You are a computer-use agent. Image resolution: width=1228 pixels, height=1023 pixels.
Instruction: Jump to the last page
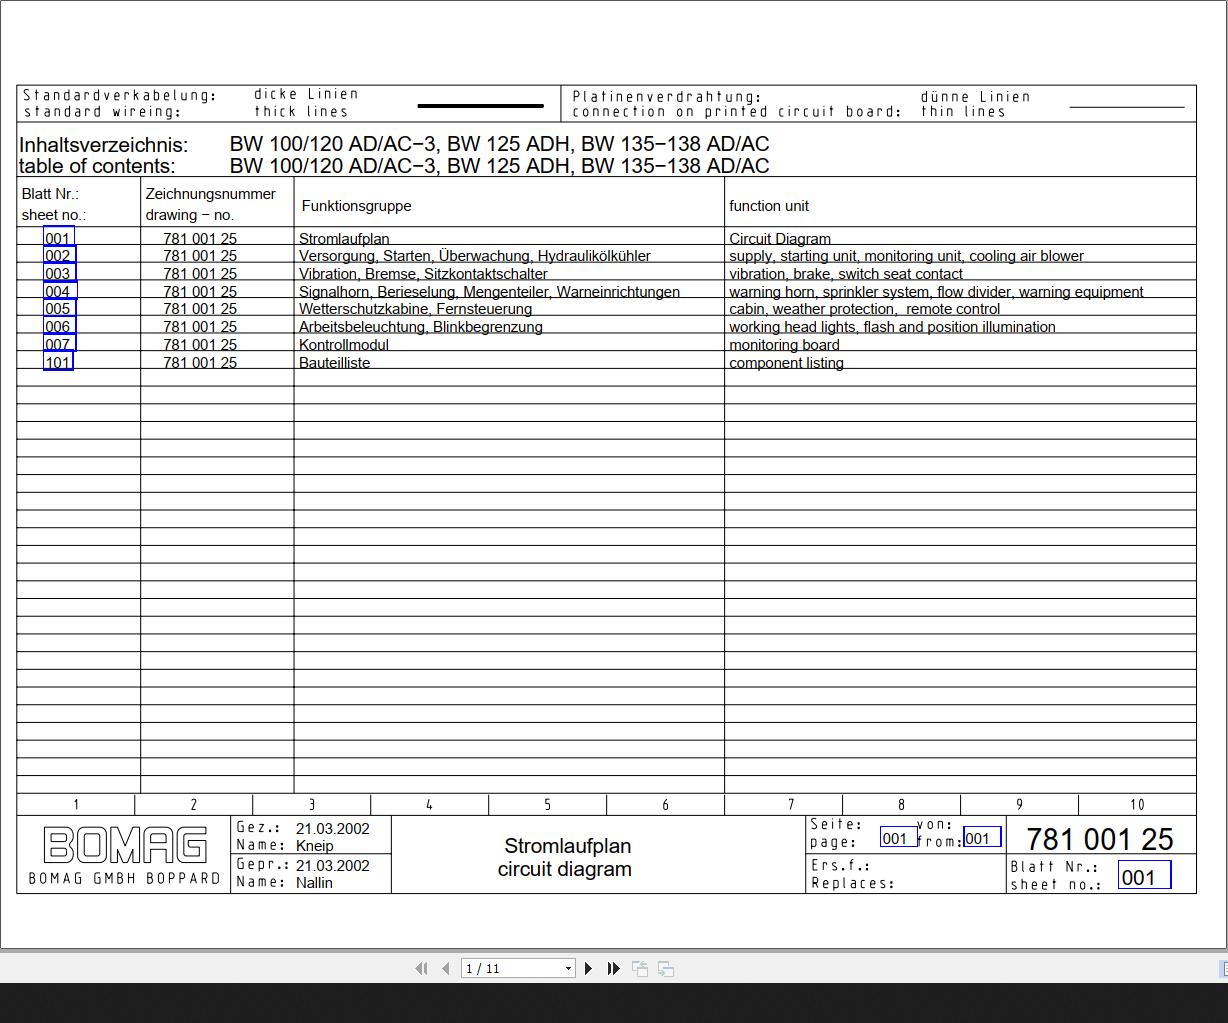pos(614,968)
